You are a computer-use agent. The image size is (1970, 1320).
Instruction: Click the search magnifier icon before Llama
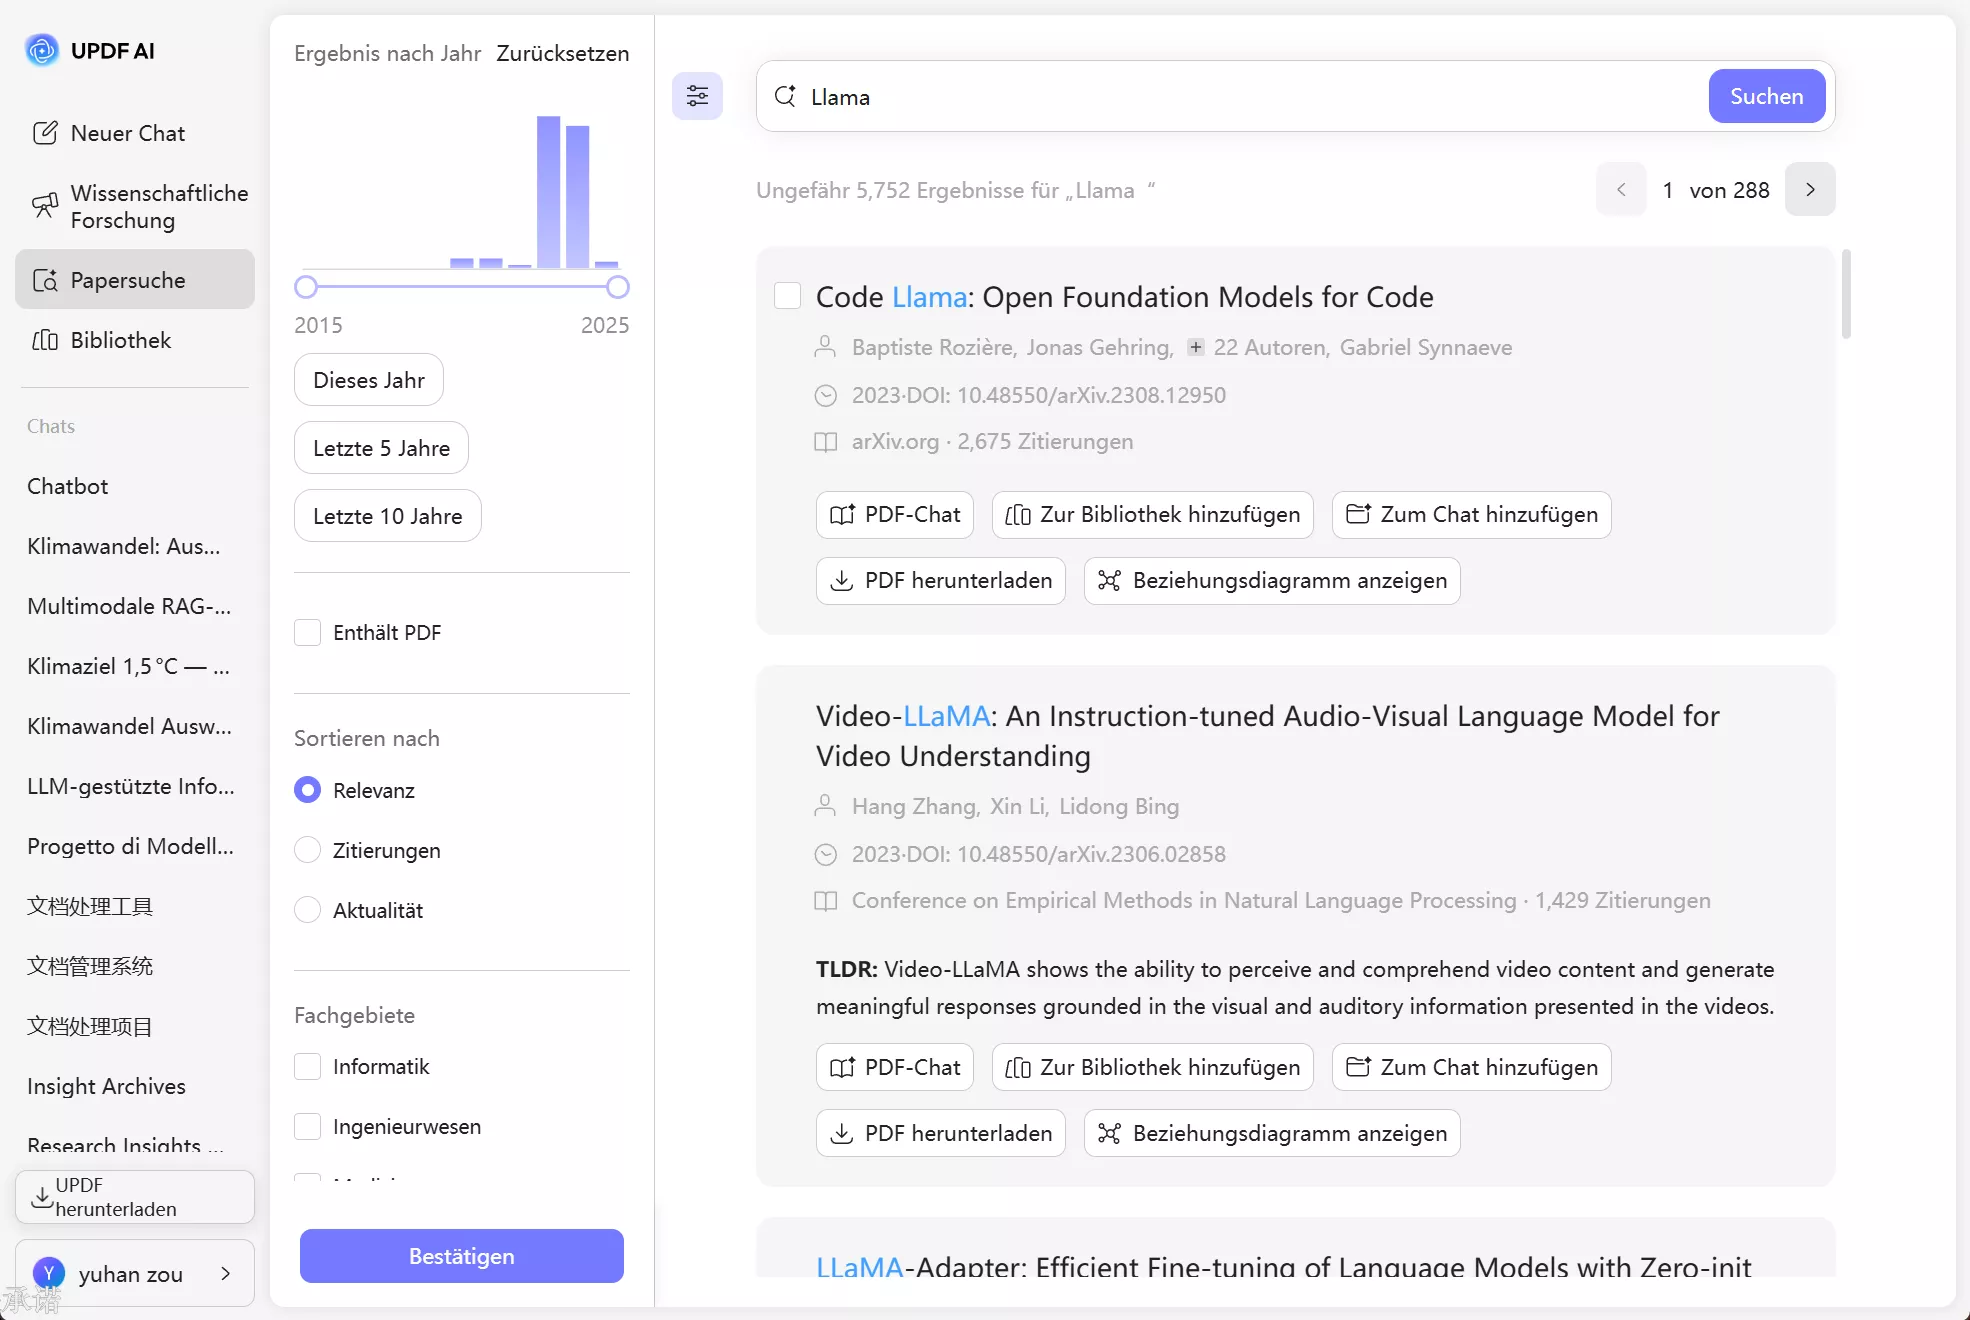(x=786, y=96)
